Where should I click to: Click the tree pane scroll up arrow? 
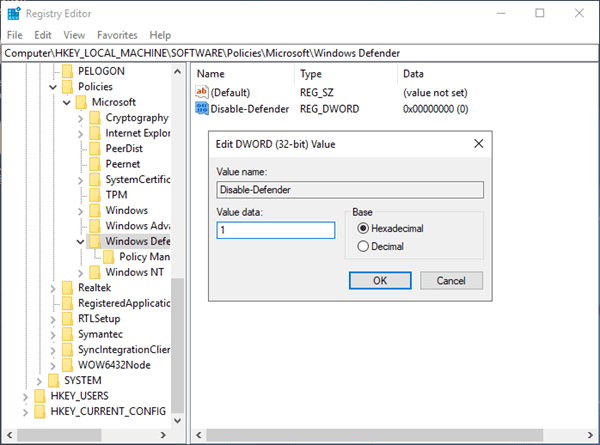177,71
